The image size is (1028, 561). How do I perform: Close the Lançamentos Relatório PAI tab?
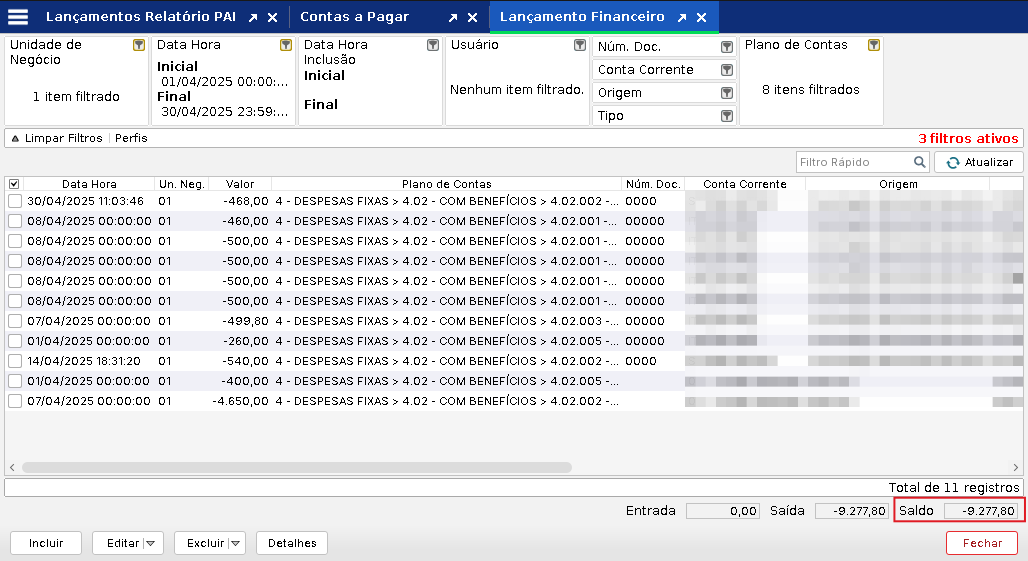point(273,18)
